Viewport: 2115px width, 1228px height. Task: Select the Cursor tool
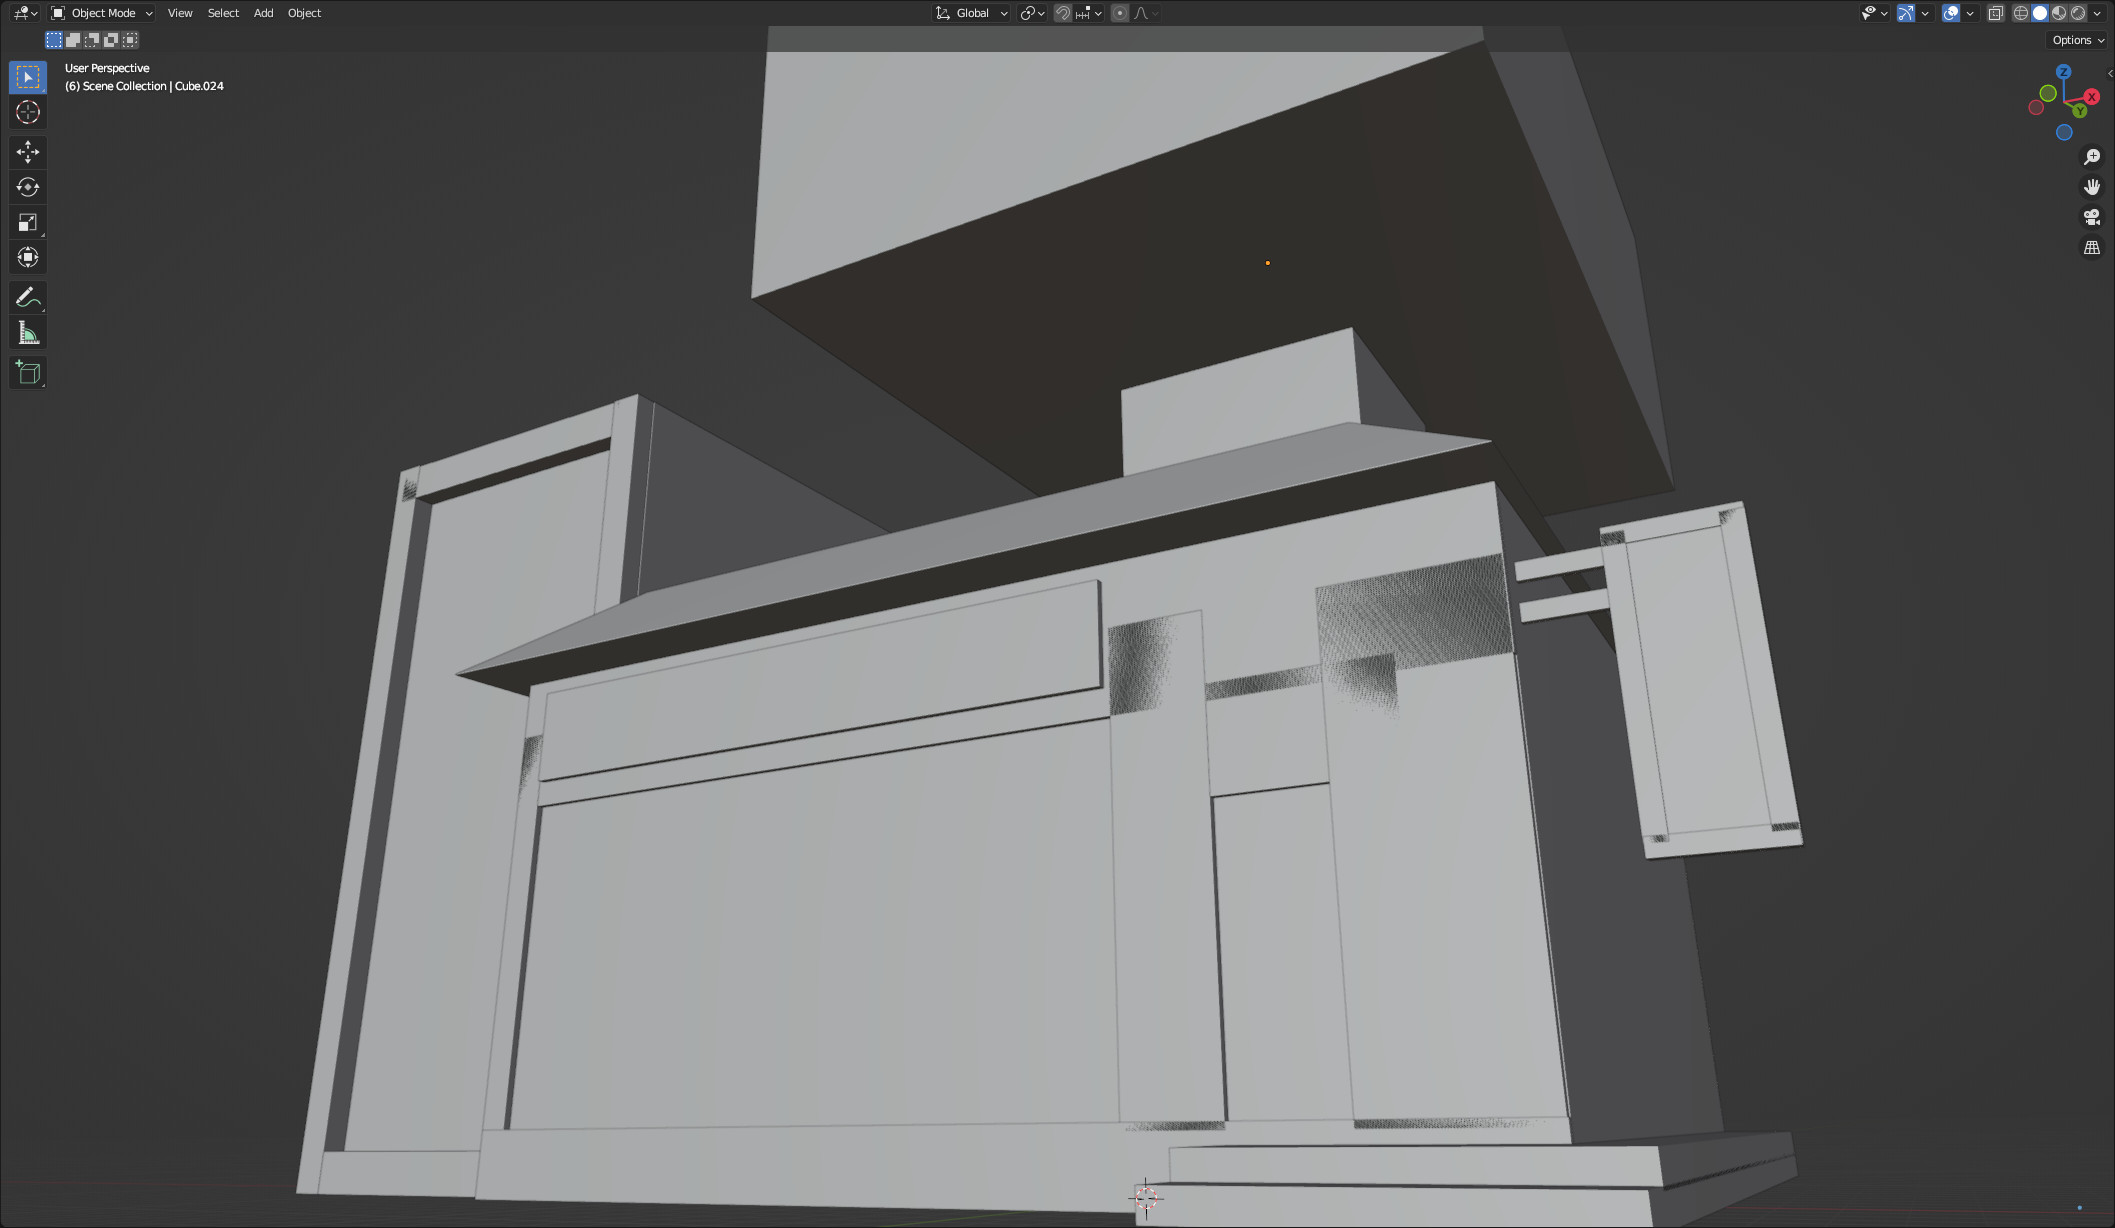(28, 112)
